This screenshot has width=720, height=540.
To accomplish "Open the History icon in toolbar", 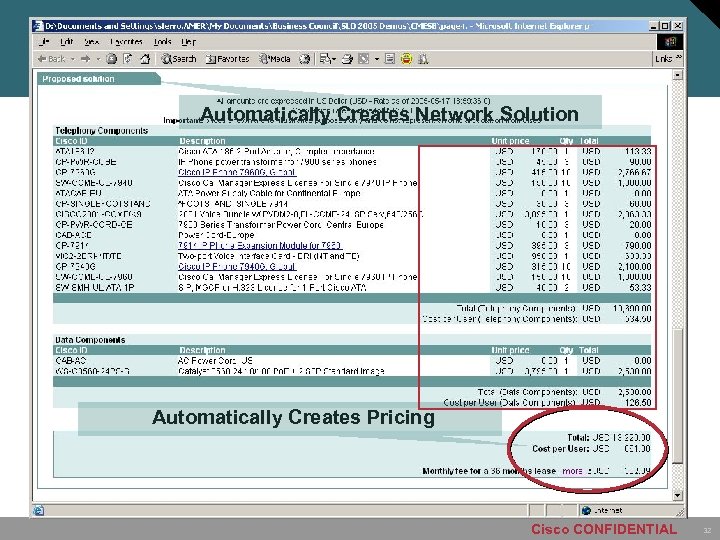I will (304, 59).
